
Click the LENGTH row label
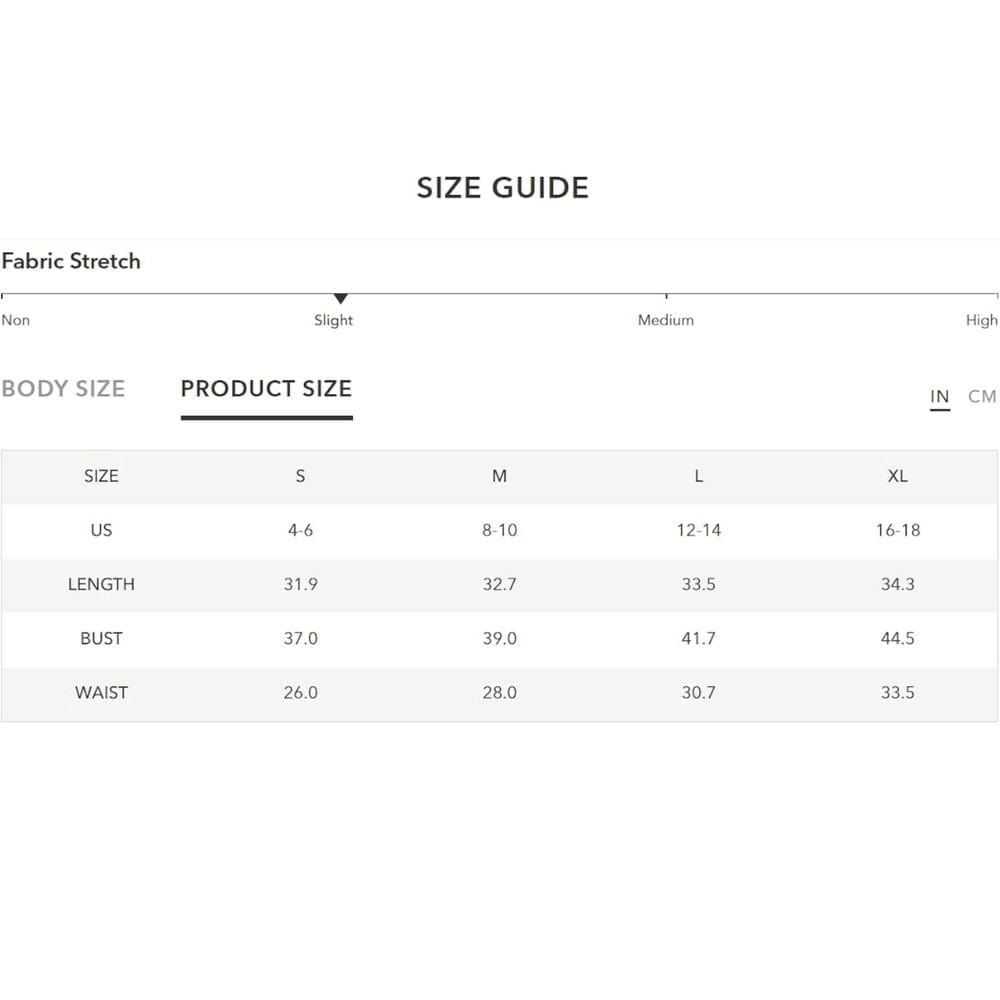coord(101,584)
